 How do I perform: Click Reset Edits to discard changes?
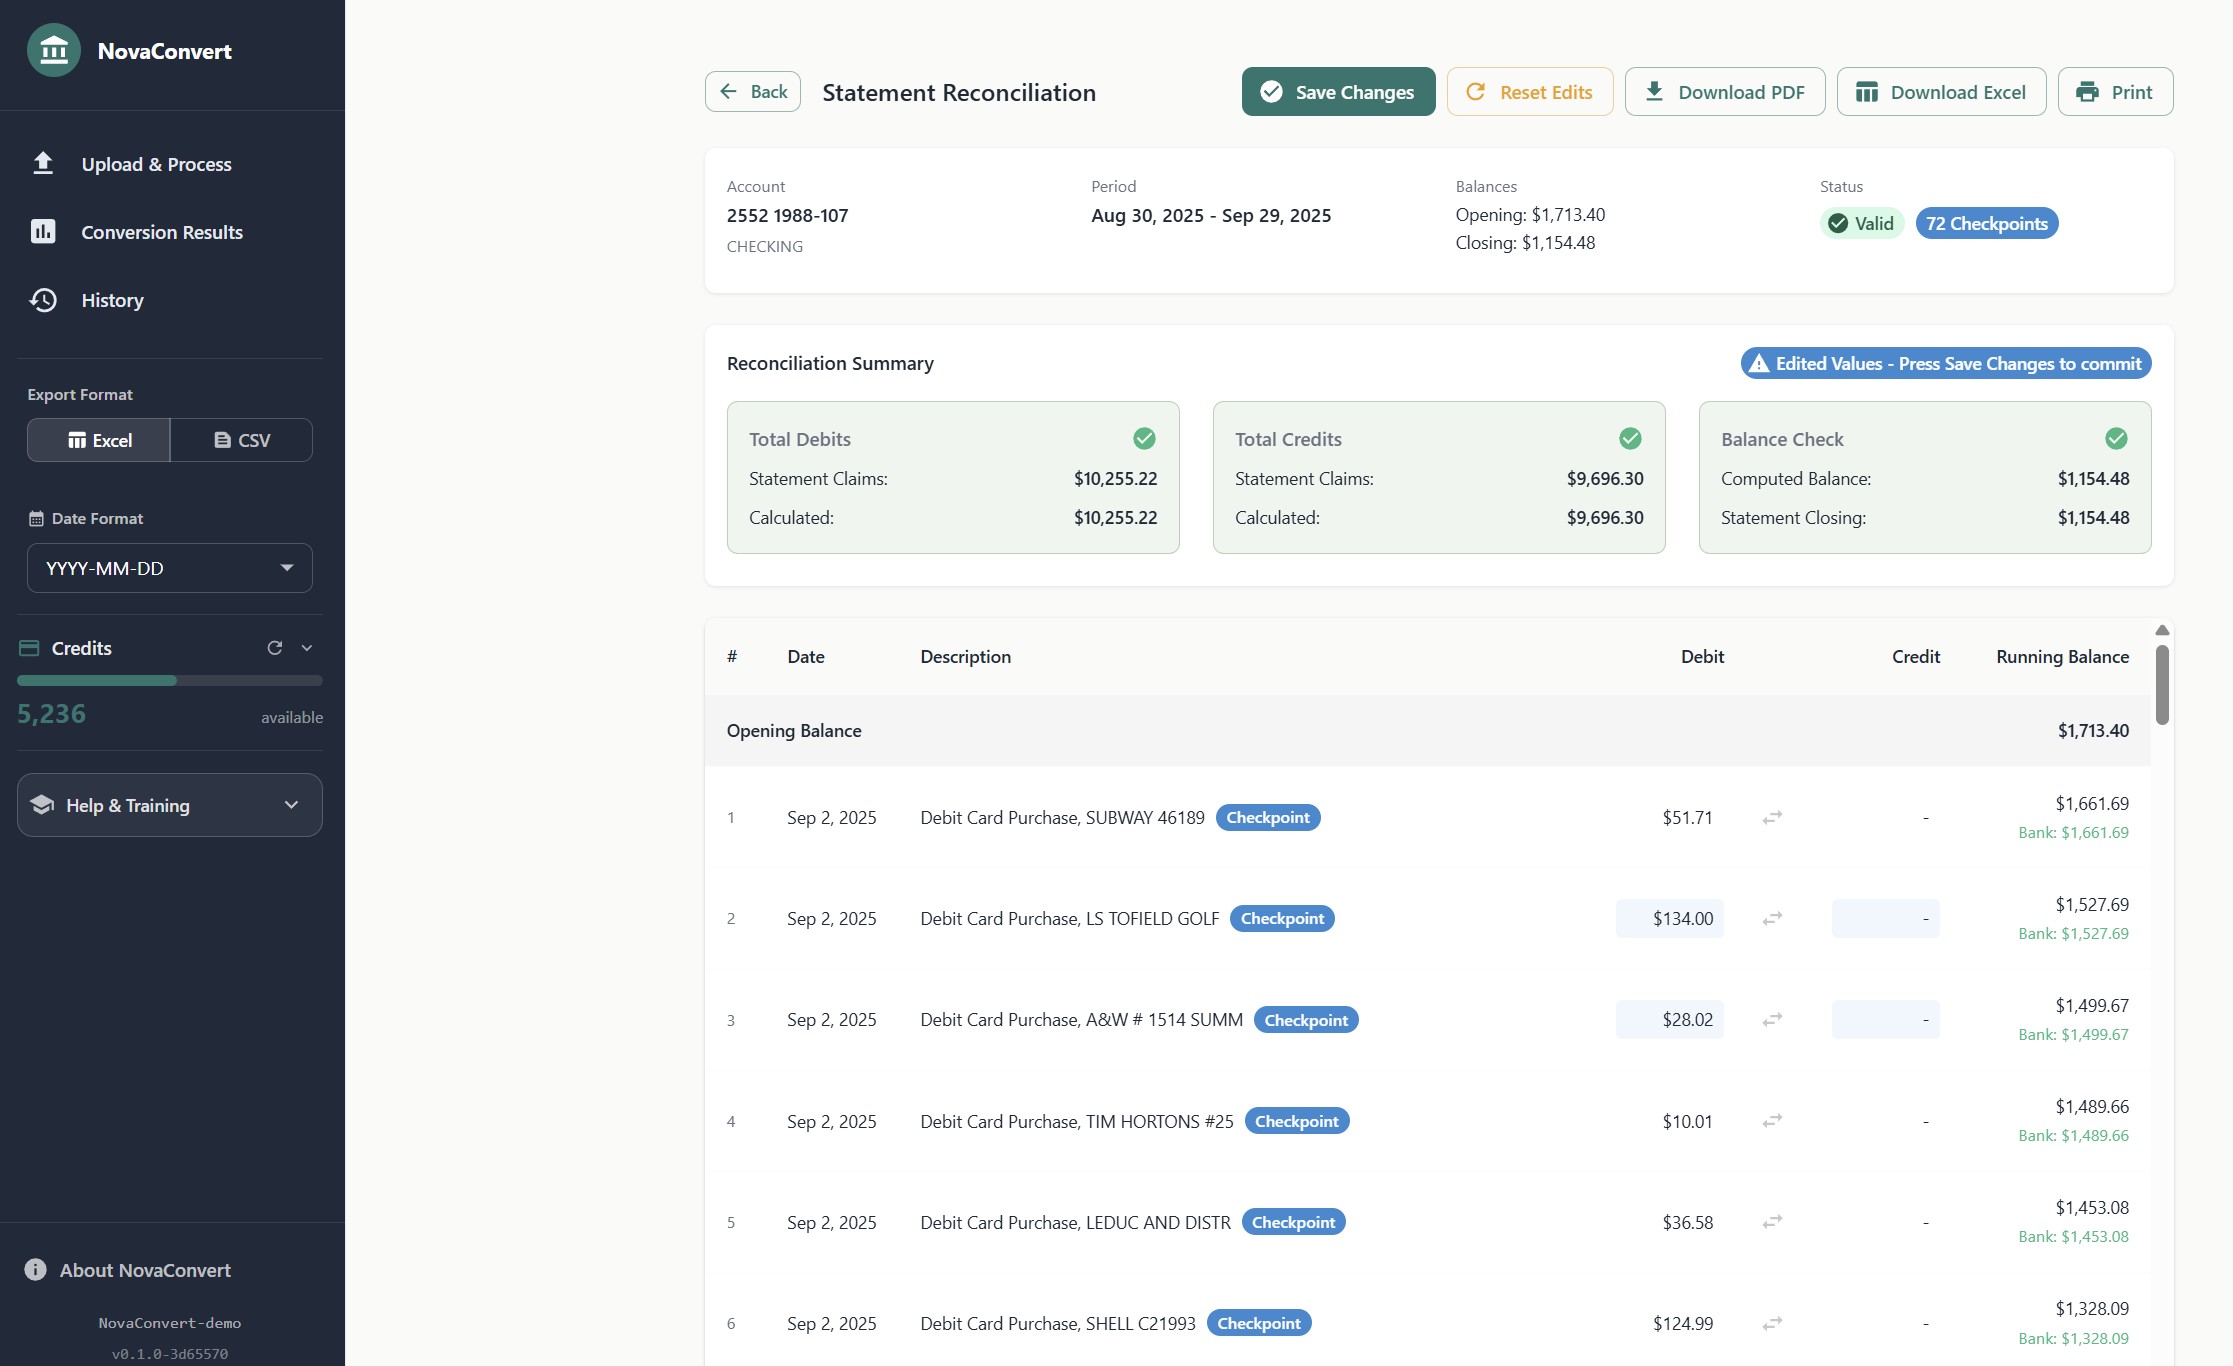[1529, 91]
